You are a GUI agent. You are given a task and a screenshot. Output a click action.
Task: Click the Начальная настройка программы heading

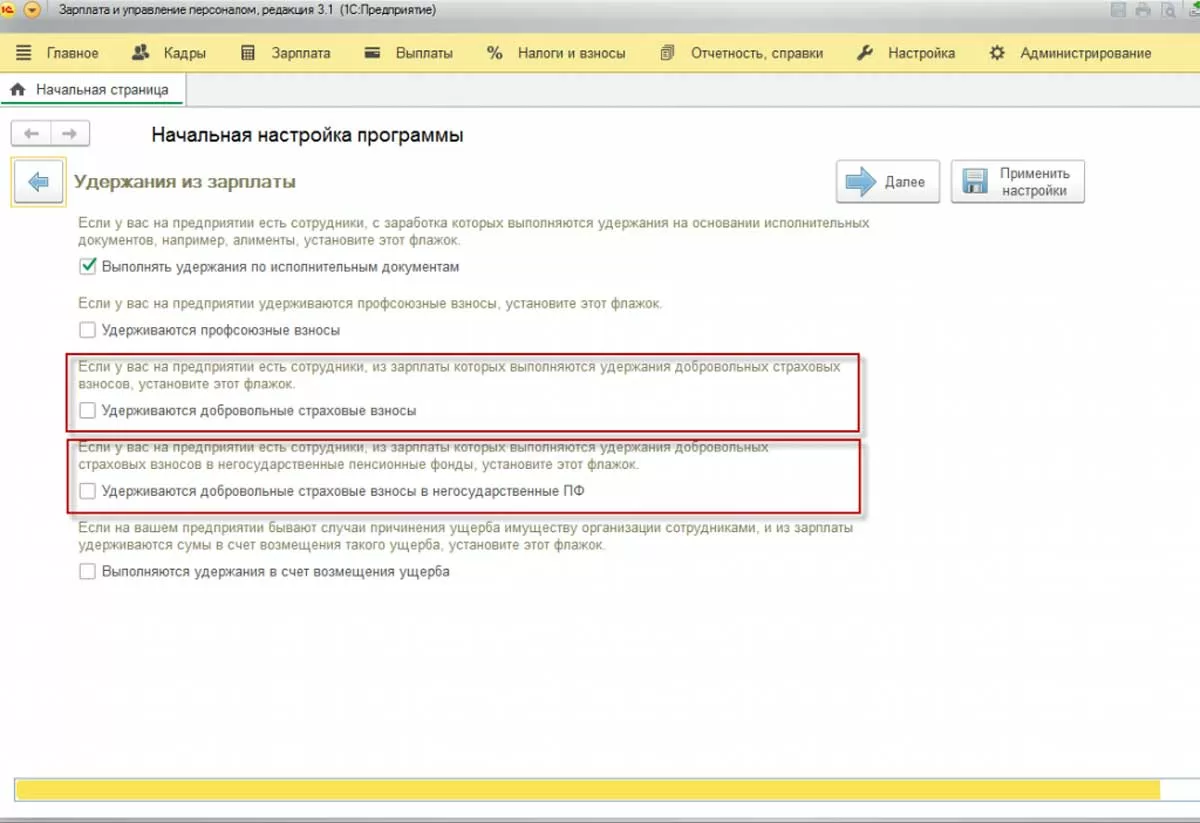[307, 135]
